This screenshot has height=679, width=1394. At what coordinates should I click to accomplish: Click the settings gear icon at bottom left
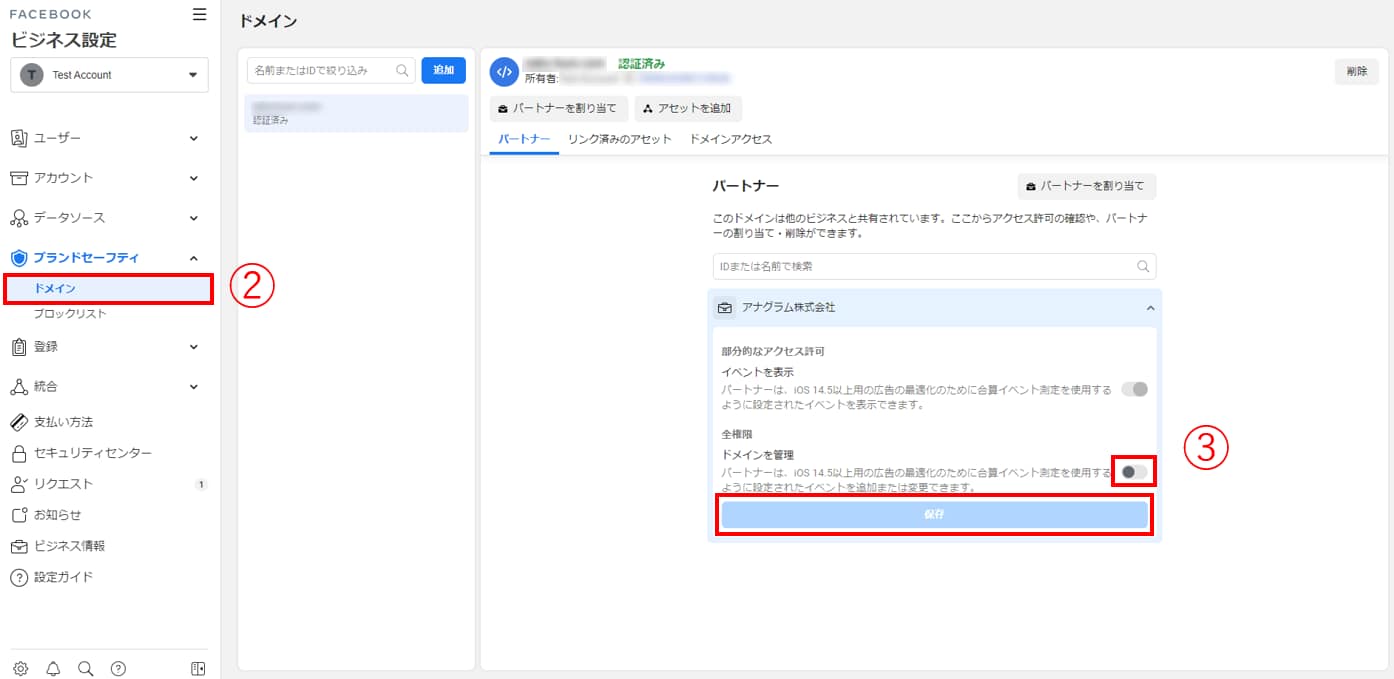click(20, 669)
